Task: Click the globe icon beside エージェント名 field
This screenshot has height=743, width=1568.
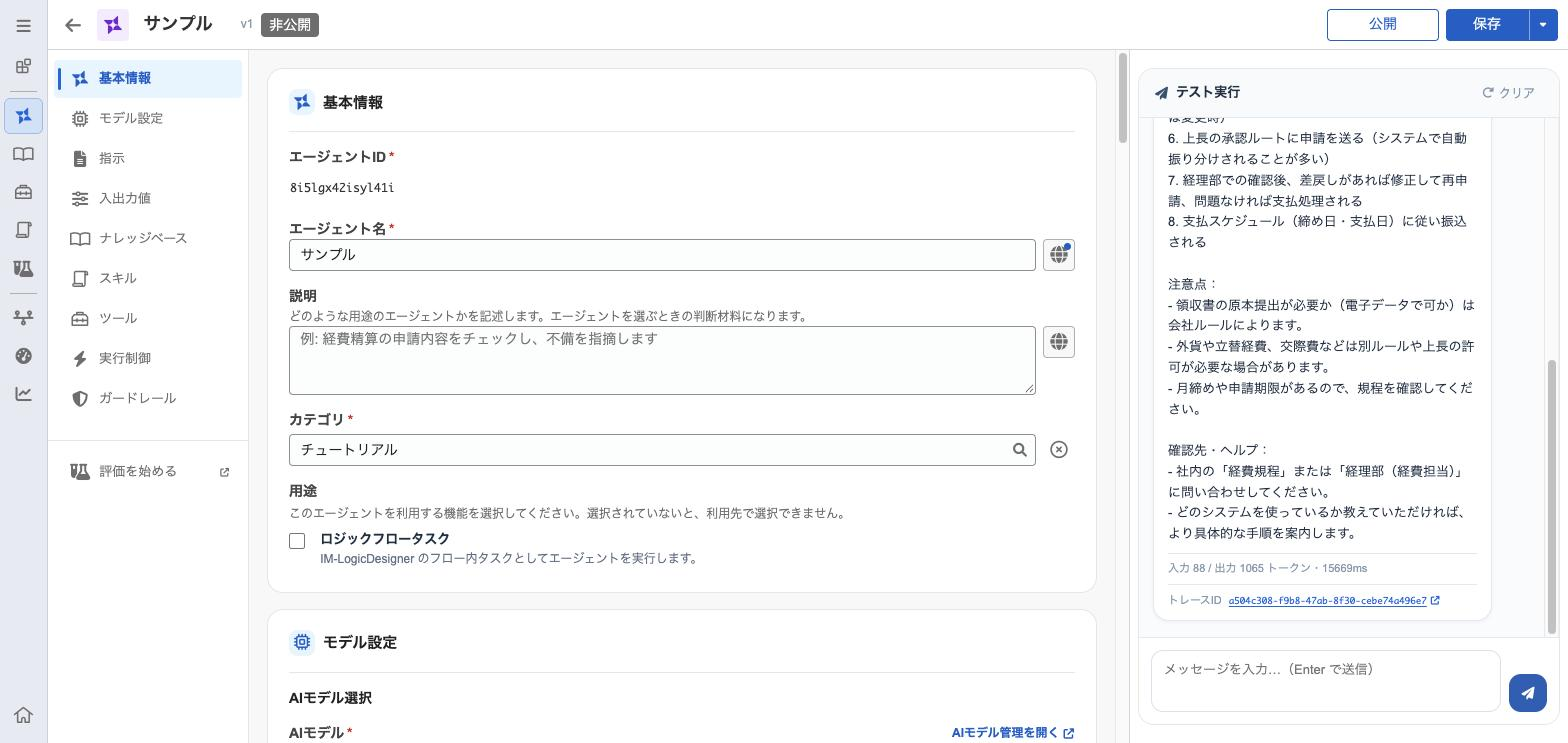Action: click(x=1059, y=255)
